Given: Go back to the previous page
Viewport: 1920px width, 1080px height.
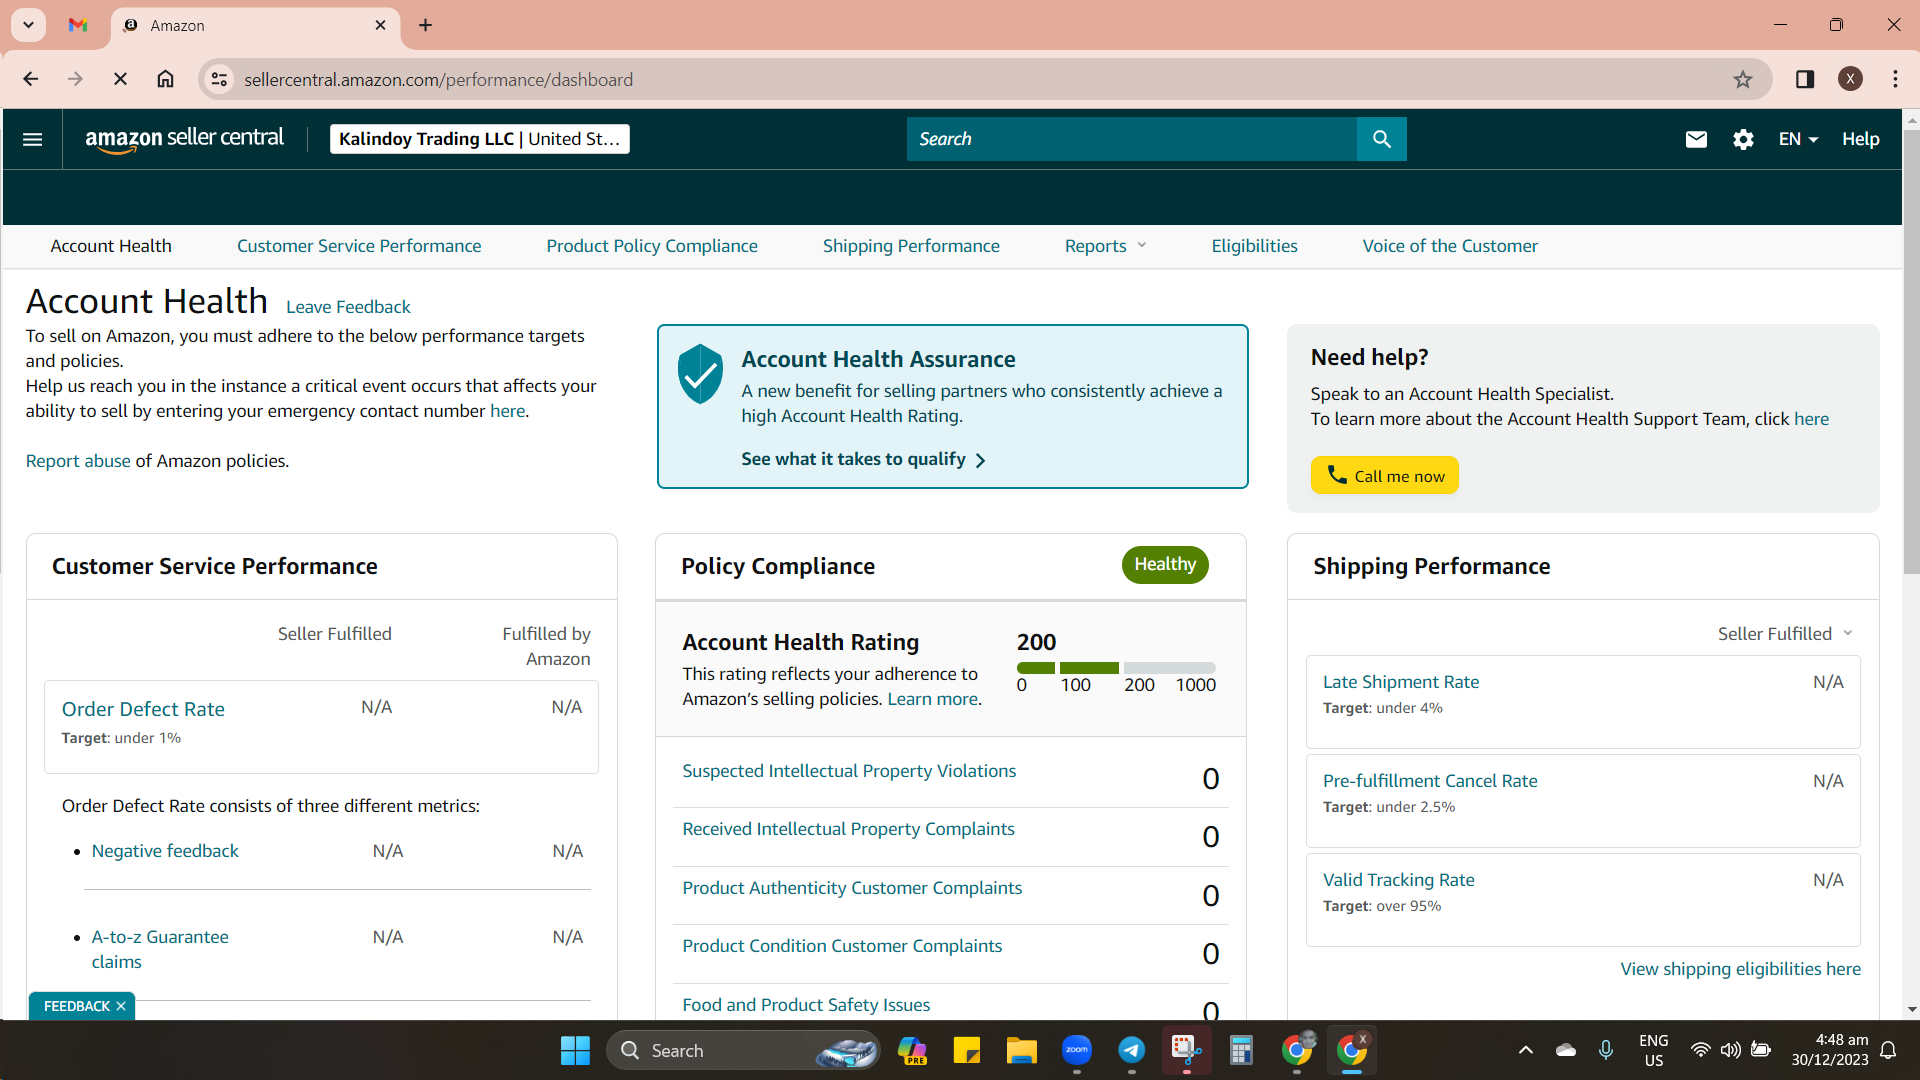Looking at the screenshot, I should (31, 79).
